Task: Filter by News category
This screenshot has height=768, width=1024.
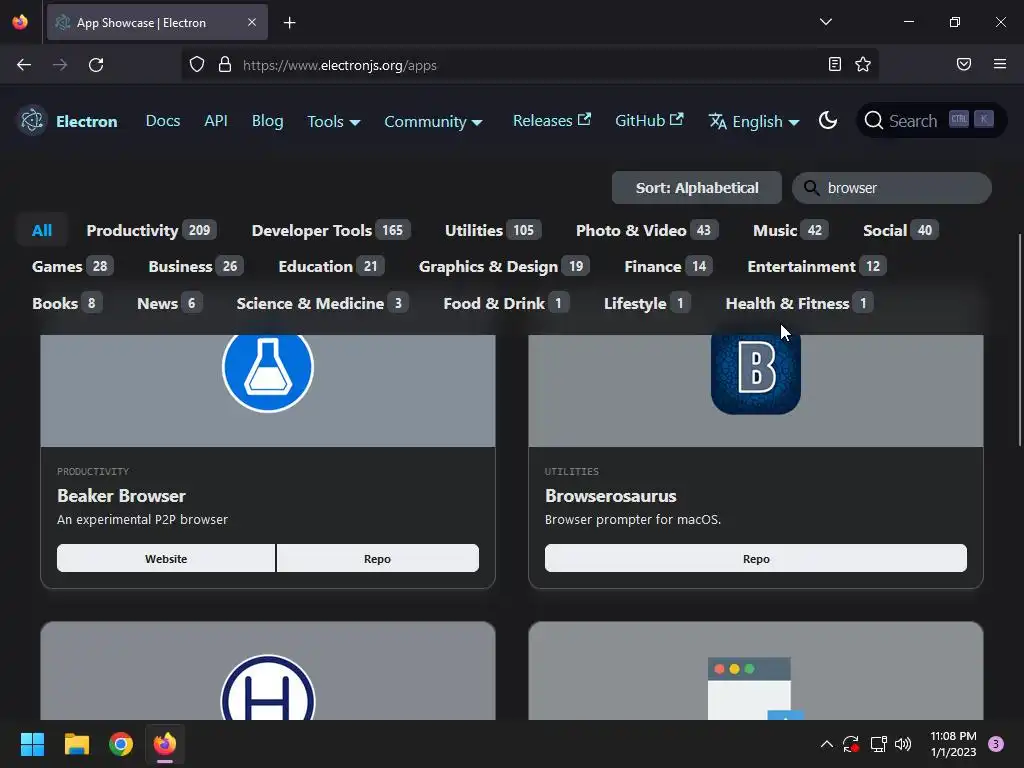Action: tap(169, 303)
